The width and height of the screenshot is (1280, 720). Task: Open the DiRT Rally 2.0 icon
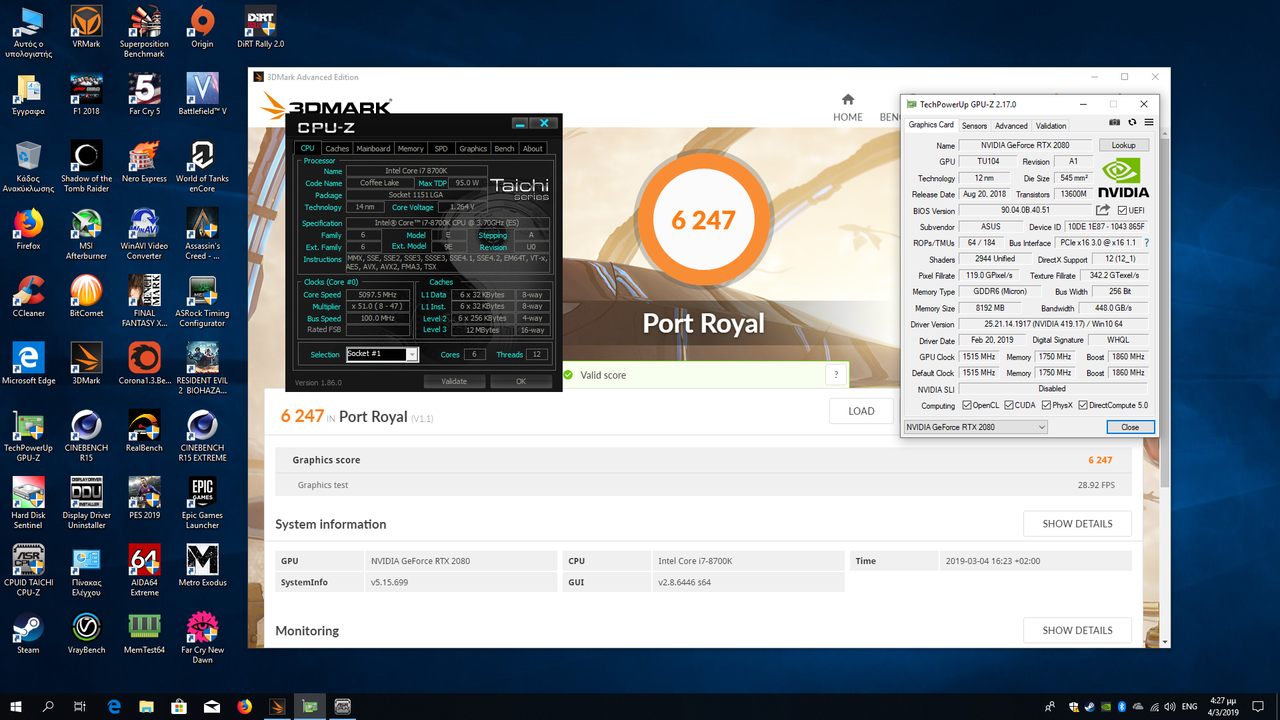260,27
